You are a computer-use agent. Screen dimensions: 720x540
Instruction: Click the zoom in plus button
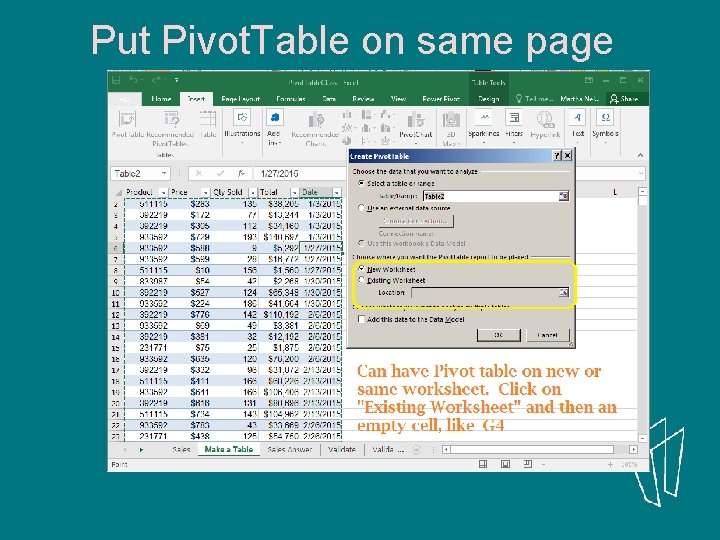point(610,464)
